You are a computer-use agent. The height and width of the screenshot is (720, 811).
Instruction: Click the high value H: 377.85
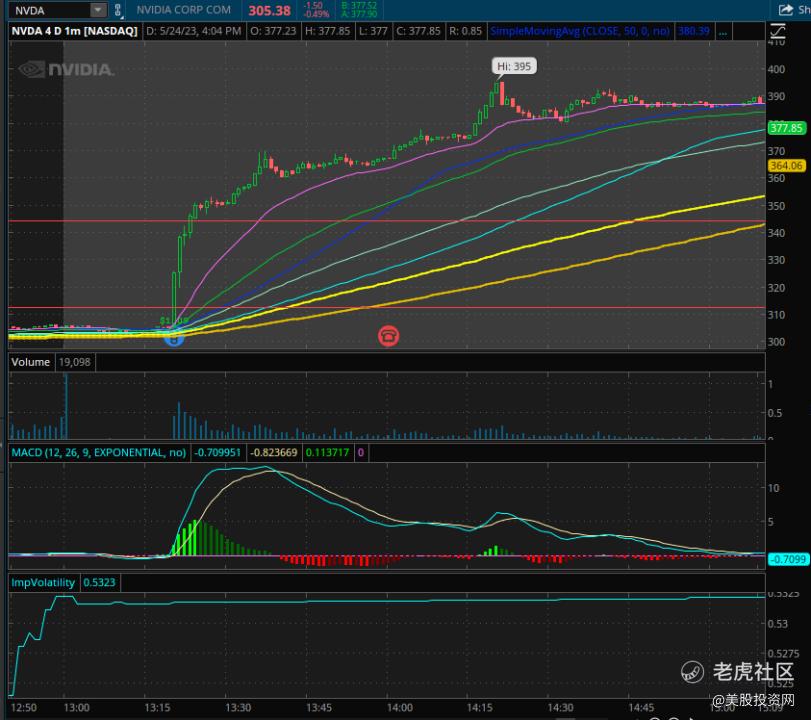328,32
